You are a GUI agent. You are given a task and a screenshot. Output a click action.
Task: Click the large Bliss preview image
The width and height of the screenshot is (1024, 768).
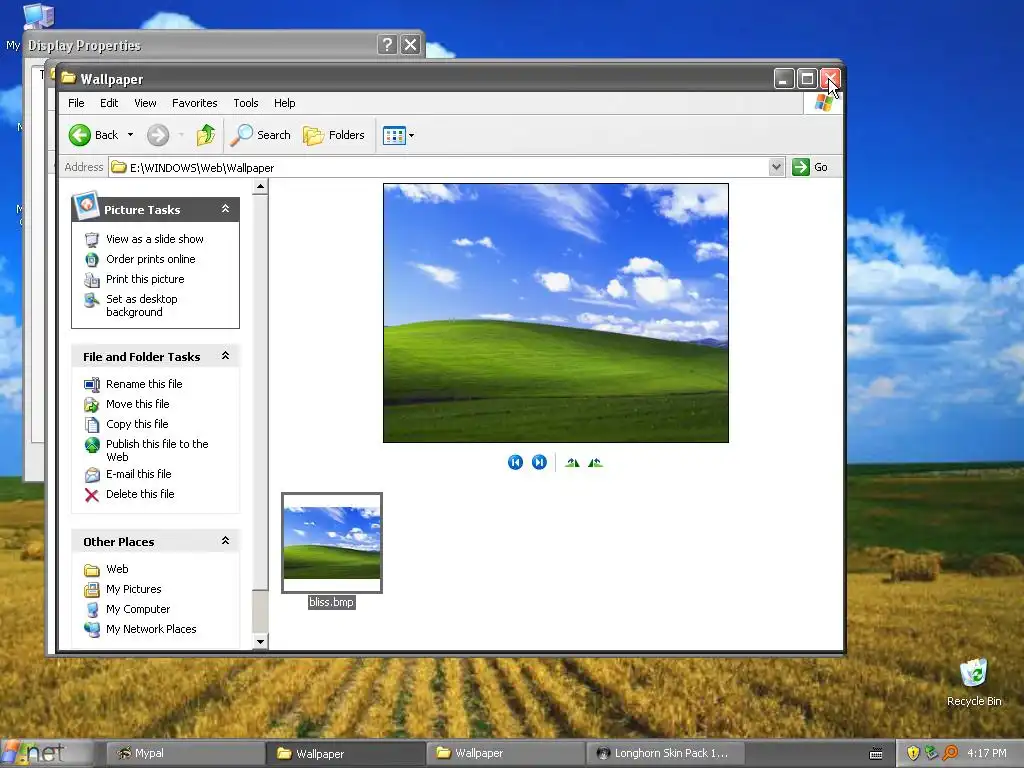(556, 313)
